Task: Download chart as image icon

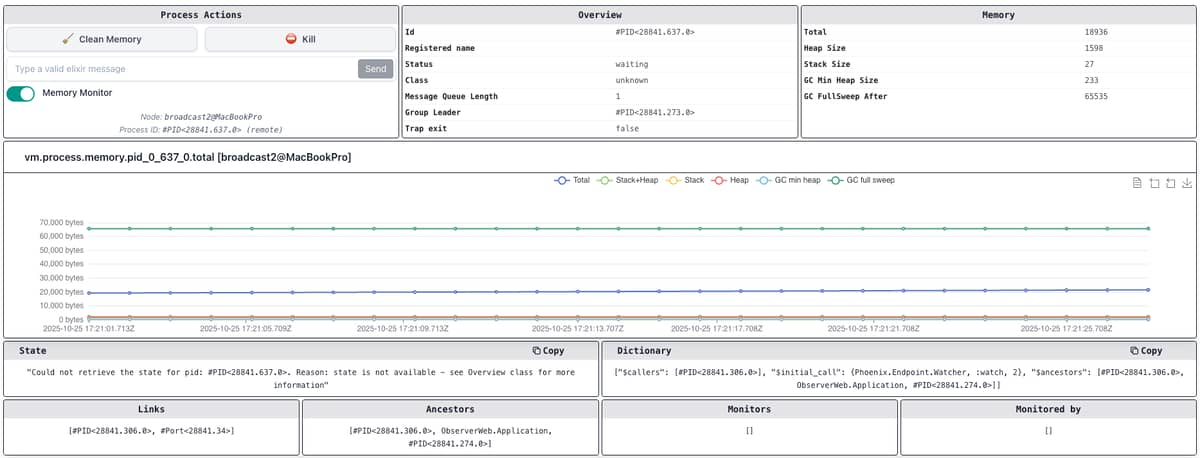Action: (x=1186, y=183)
